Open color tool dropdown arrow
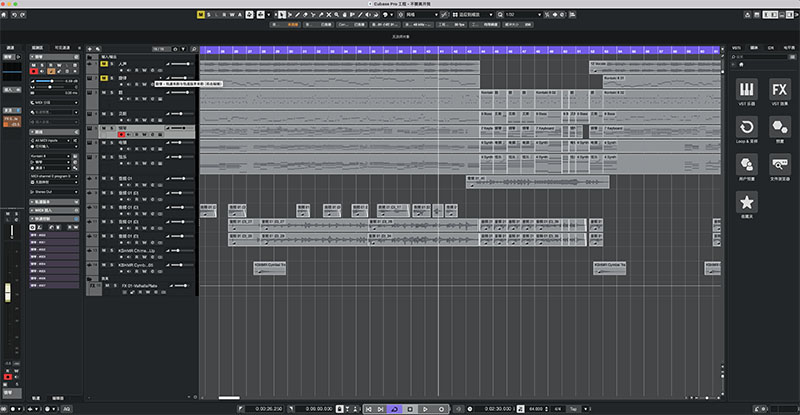800x415 pixels. tap(392, 15)
